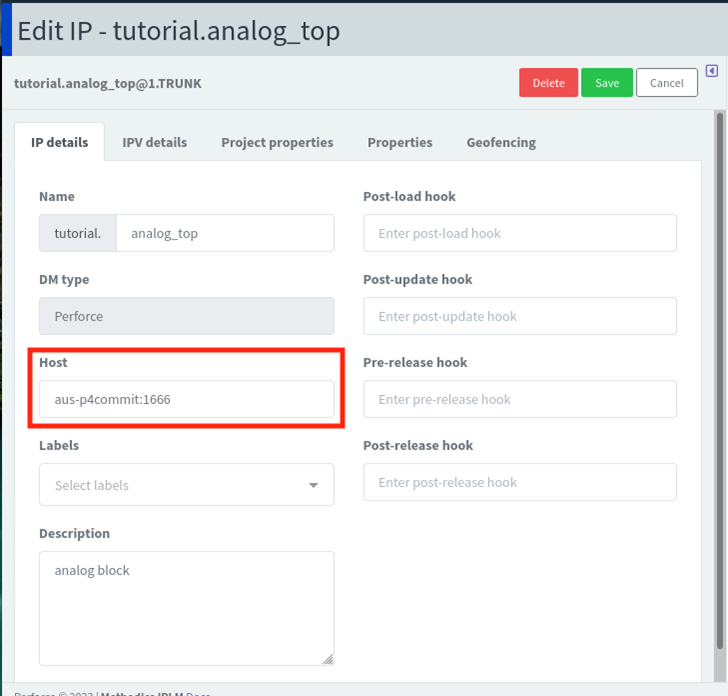Switch to the IPV details tab
The image size is (728, 696).
[154, 142]
